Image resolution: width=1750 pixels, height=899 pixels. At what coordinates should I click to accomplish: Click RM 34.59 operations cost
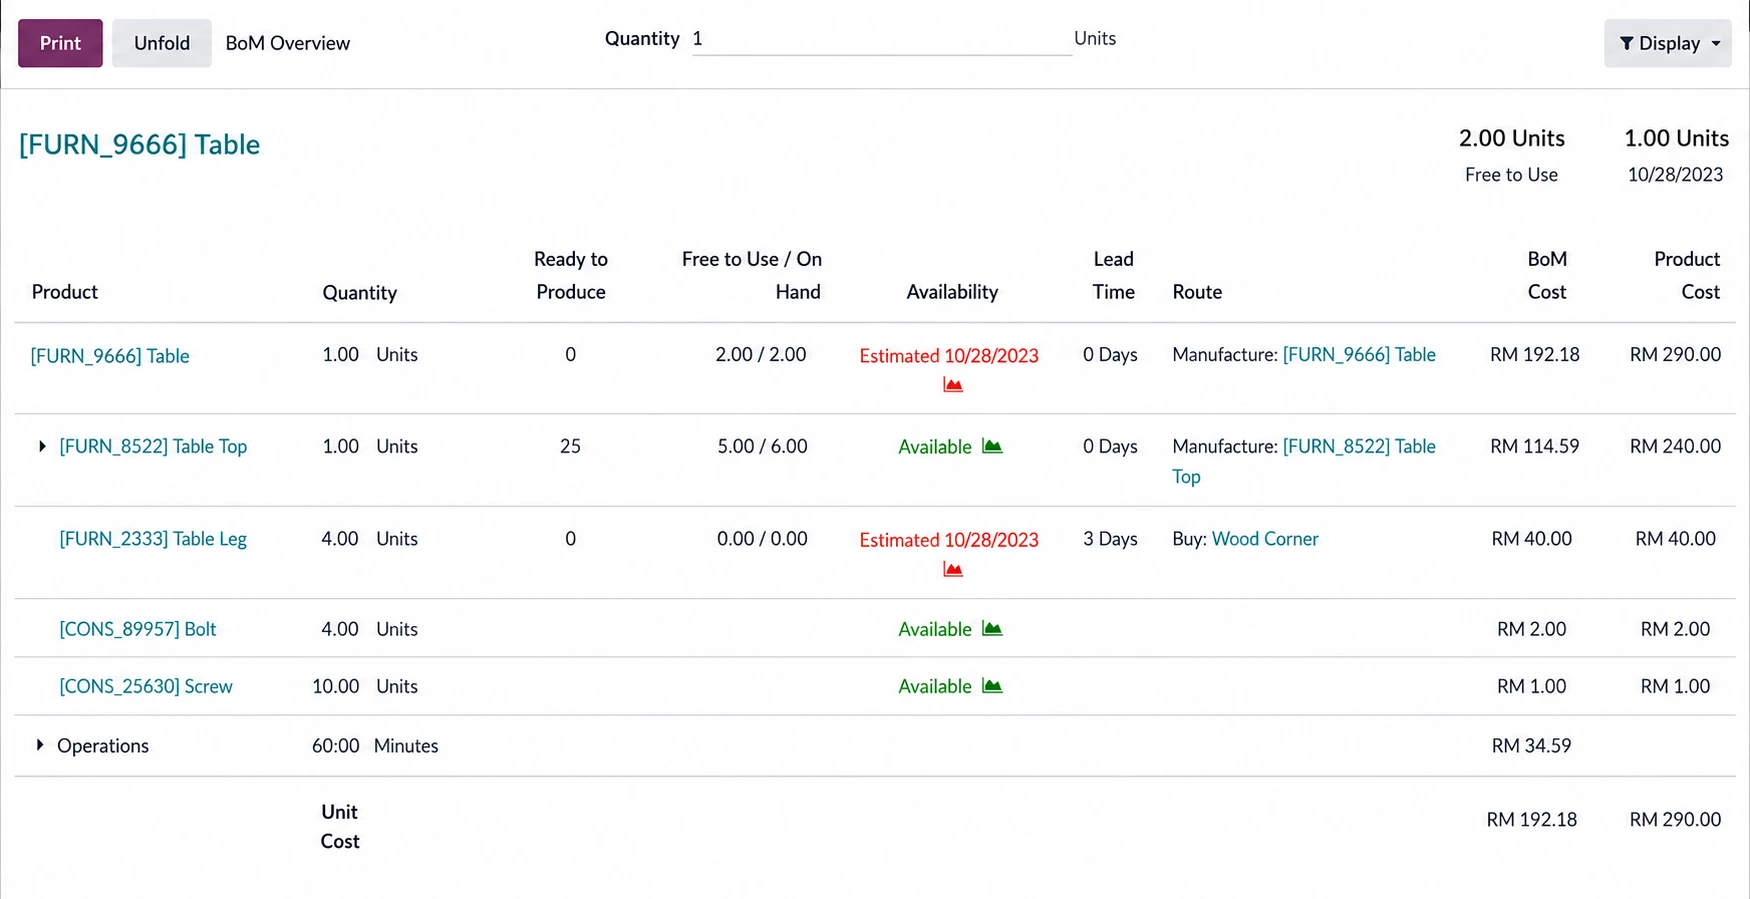(x=1531, y=746)
